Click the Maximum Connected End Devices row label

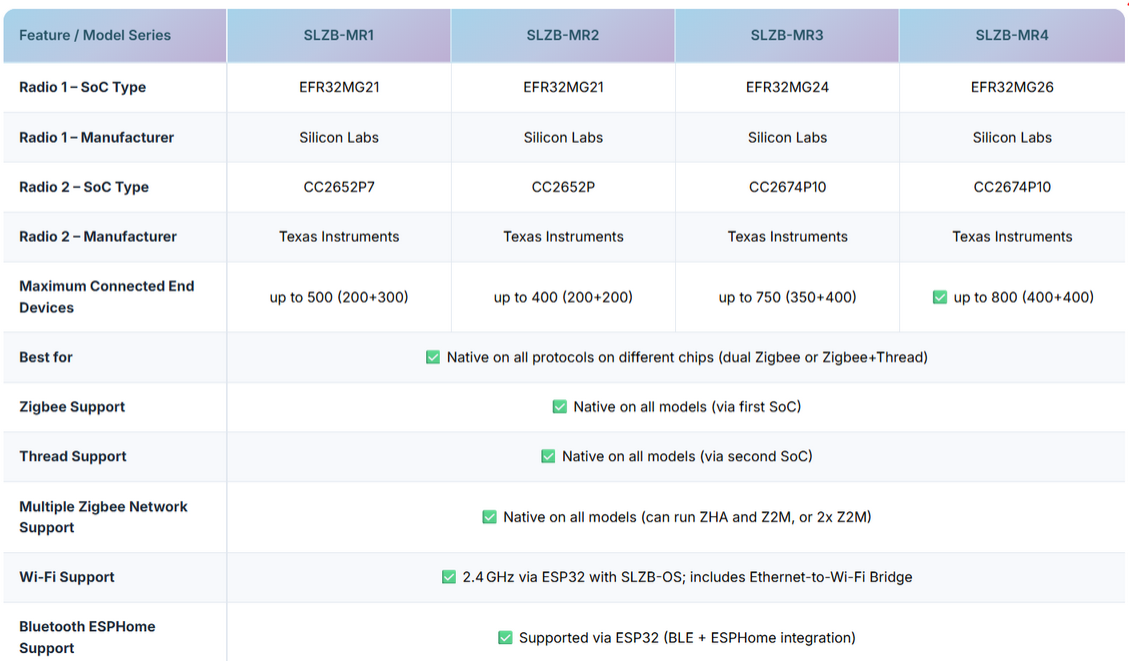pyautogui.click(x=106, y=297)
